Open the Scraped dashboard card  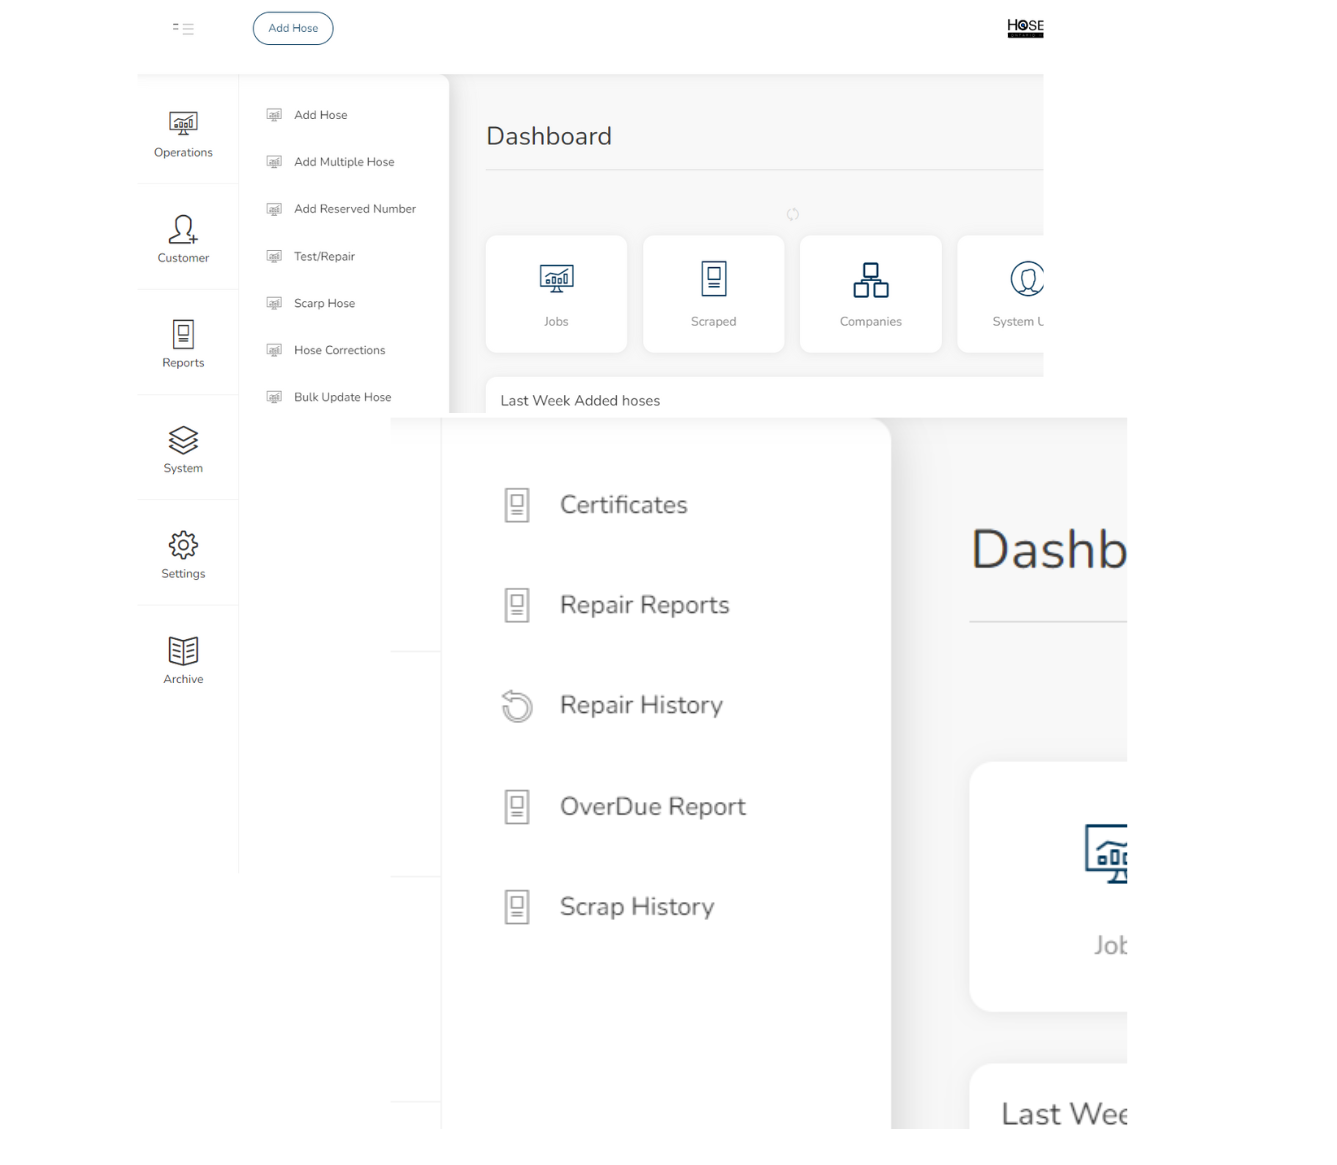click(x=713, y=294)
